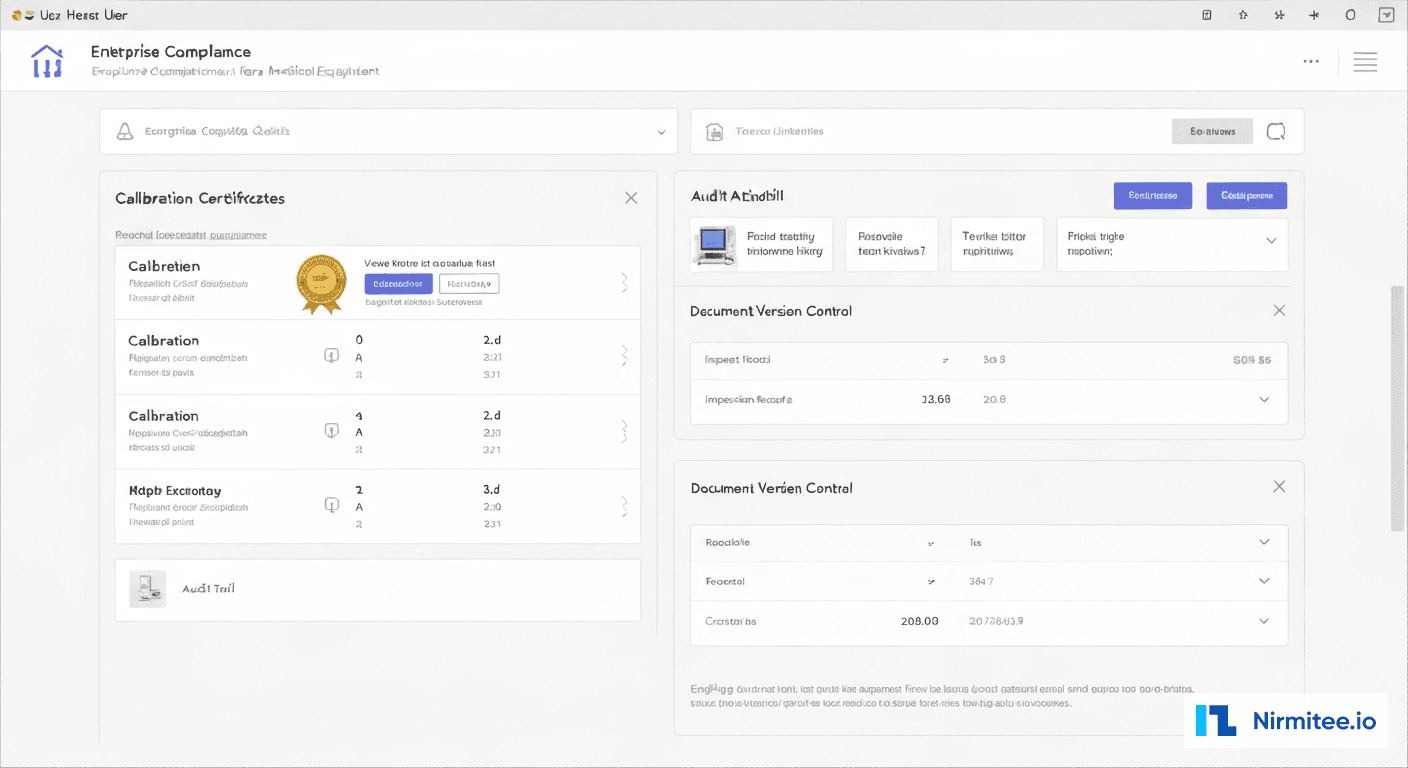Click the computer equipment thumbnail in the Audit panel
The height and width of the screenshot is (768, 1408).
pyautogui.click(x=714, y=243)
